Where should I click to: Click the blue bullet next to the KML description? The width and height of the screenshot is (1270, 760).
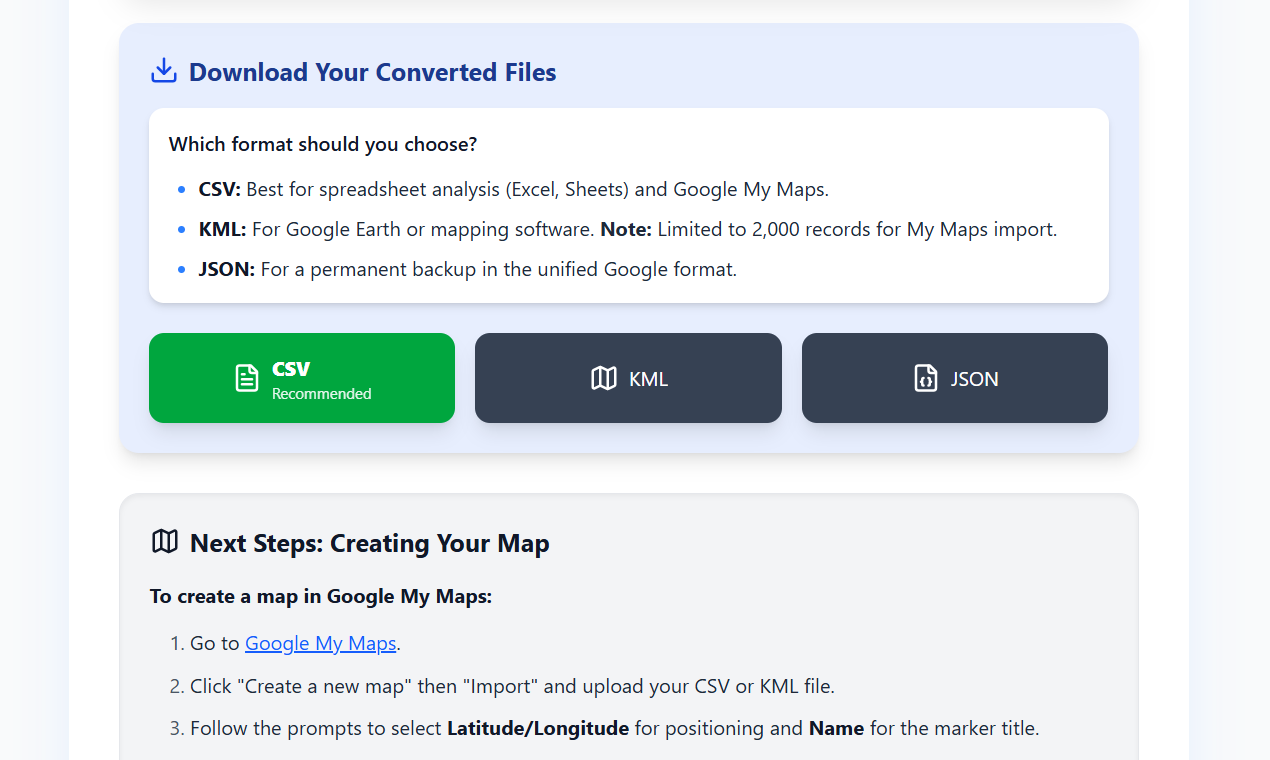180,229
